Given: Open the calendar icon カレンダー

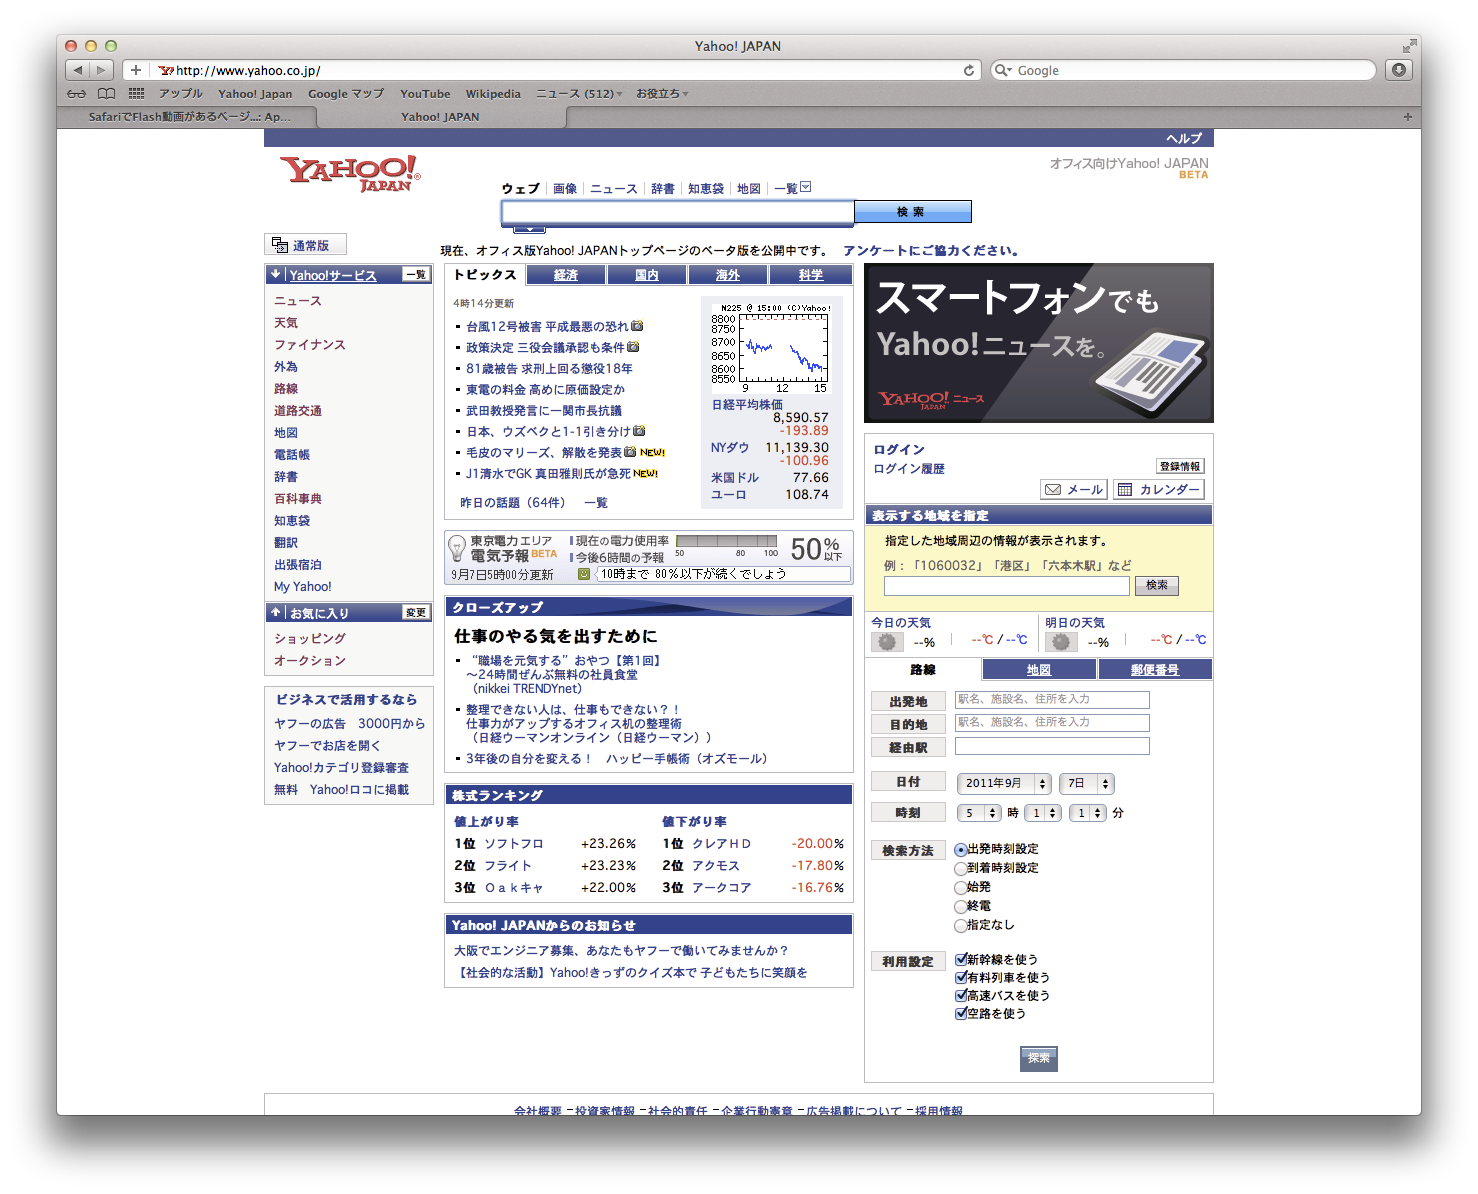Looking at the screenshot, I should click(x=1158, y=490).
